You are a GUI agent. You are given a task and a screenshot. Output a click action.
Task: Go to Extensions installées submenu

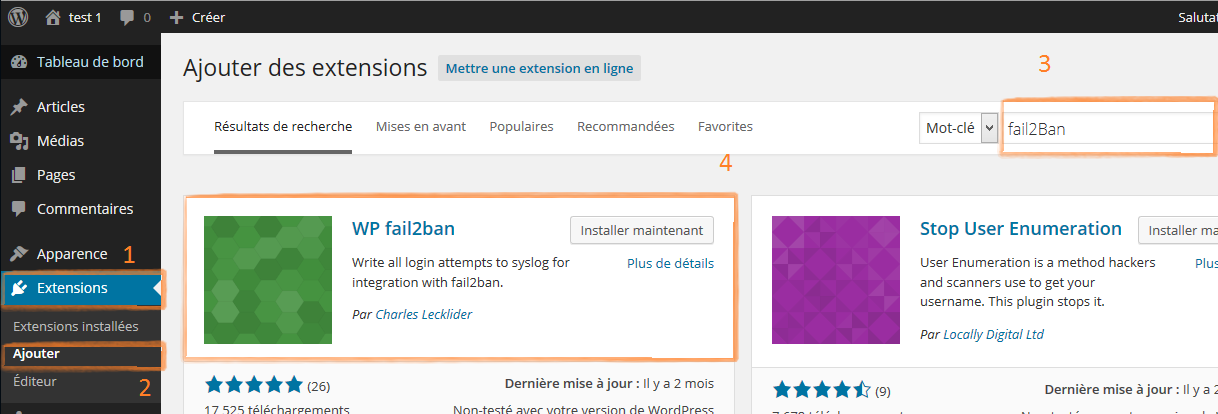tap(76, 326)
